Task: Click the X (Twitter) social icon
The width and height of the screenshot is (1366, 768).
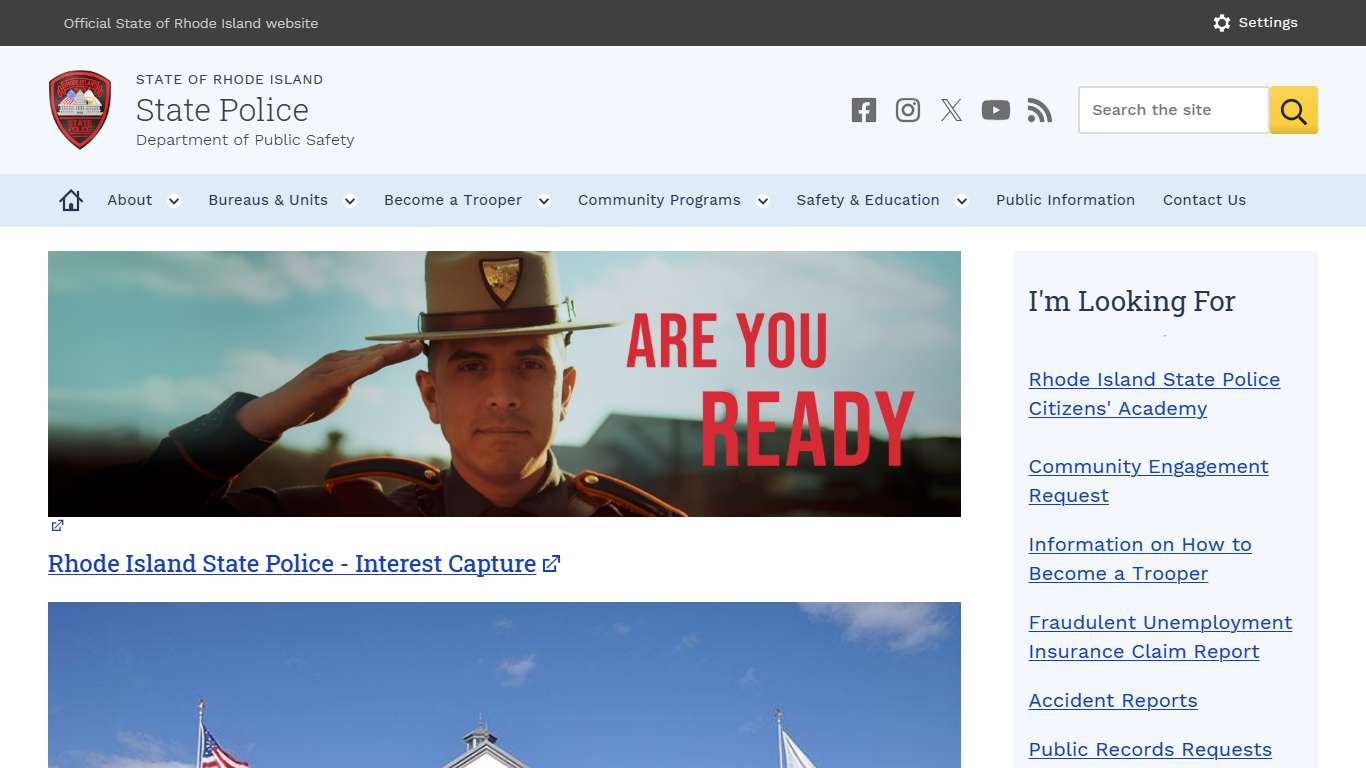Action: click(x=951, y=110)
